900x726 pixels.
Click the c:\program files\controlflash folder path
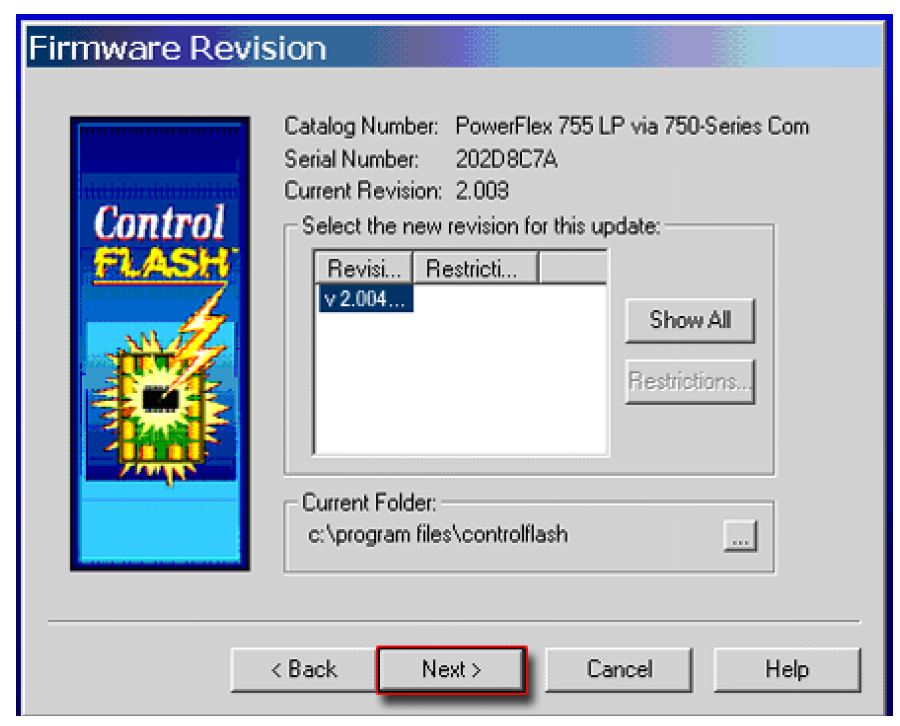coord(438,535)
